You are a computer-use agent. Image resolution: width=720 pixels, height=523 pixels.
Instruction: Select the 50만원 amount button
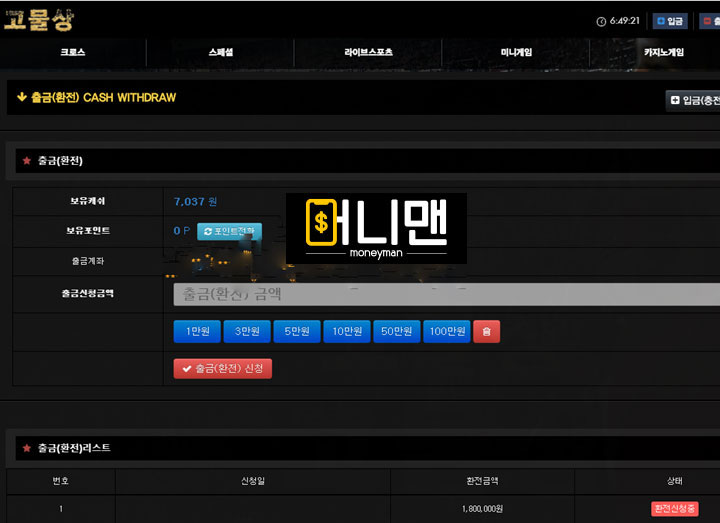(397, 331)
